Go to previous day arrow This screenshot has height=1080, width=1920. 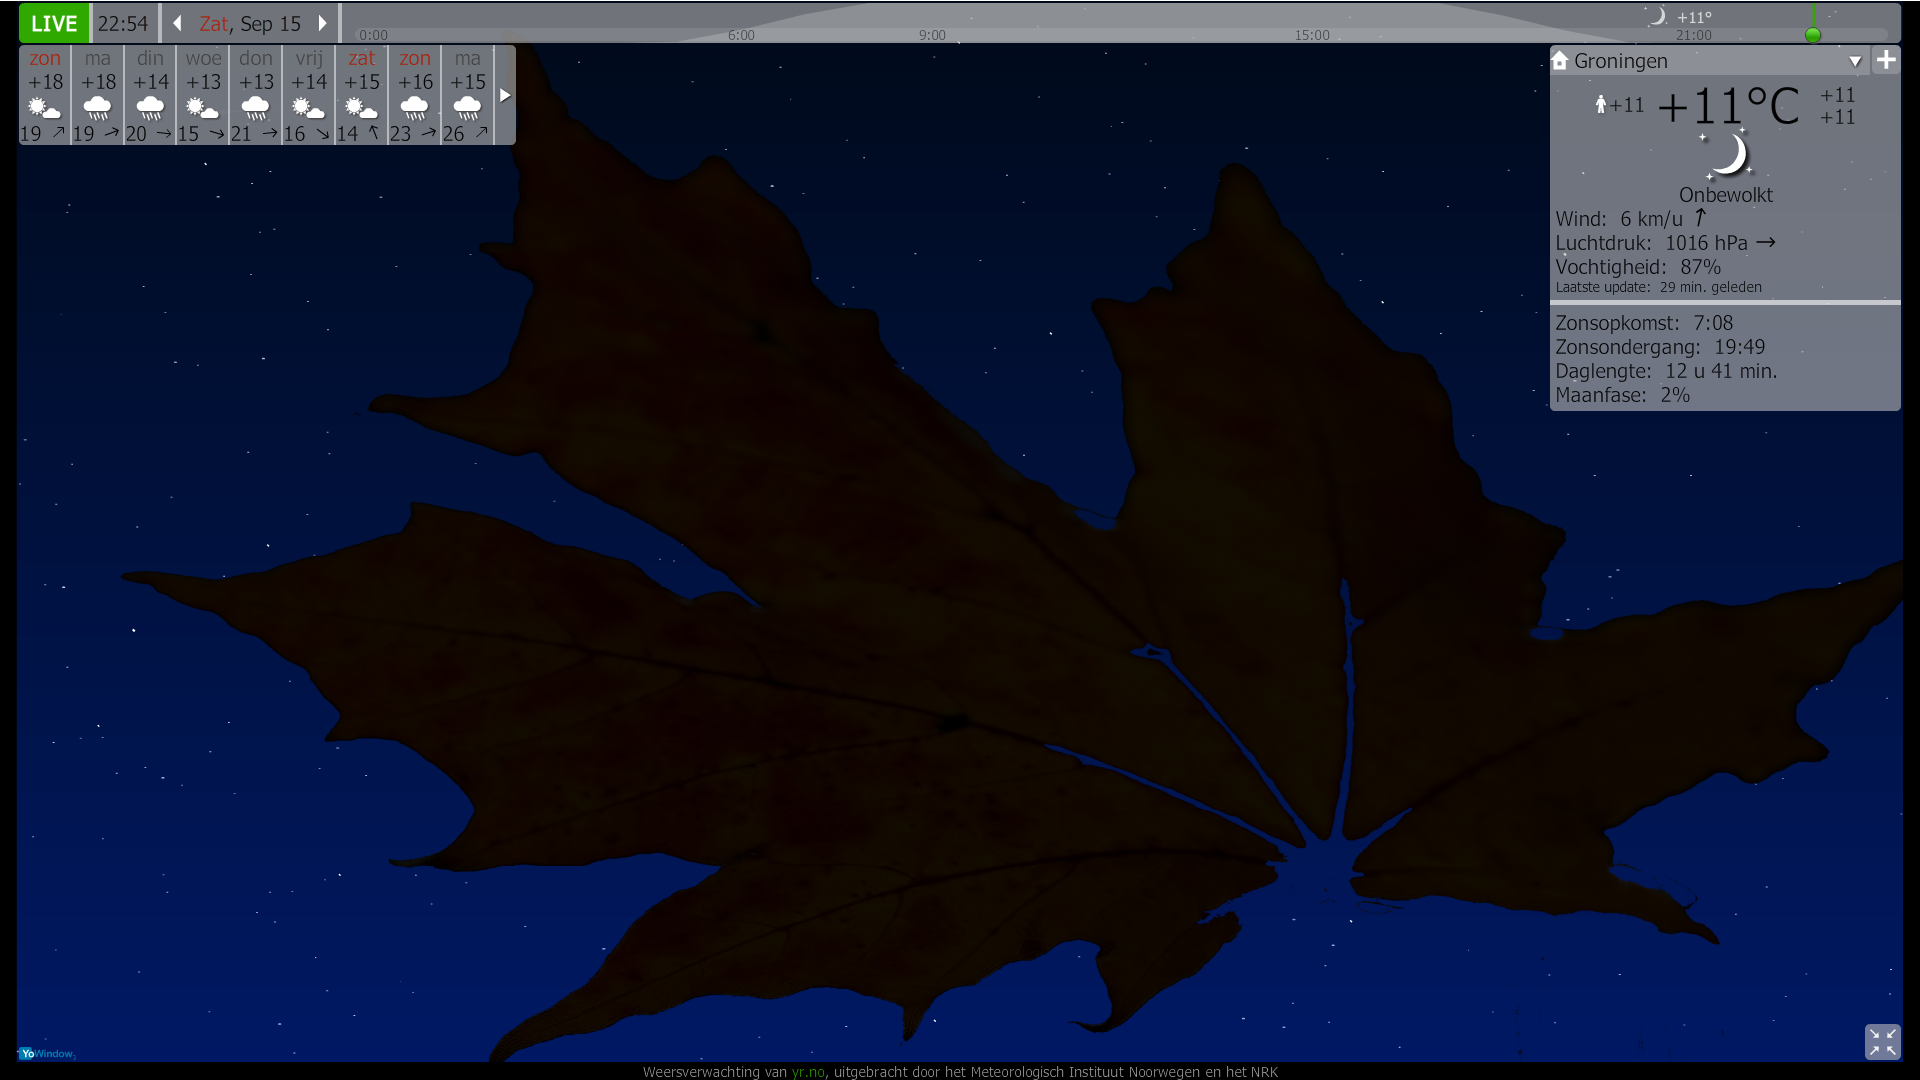point(177,23)
